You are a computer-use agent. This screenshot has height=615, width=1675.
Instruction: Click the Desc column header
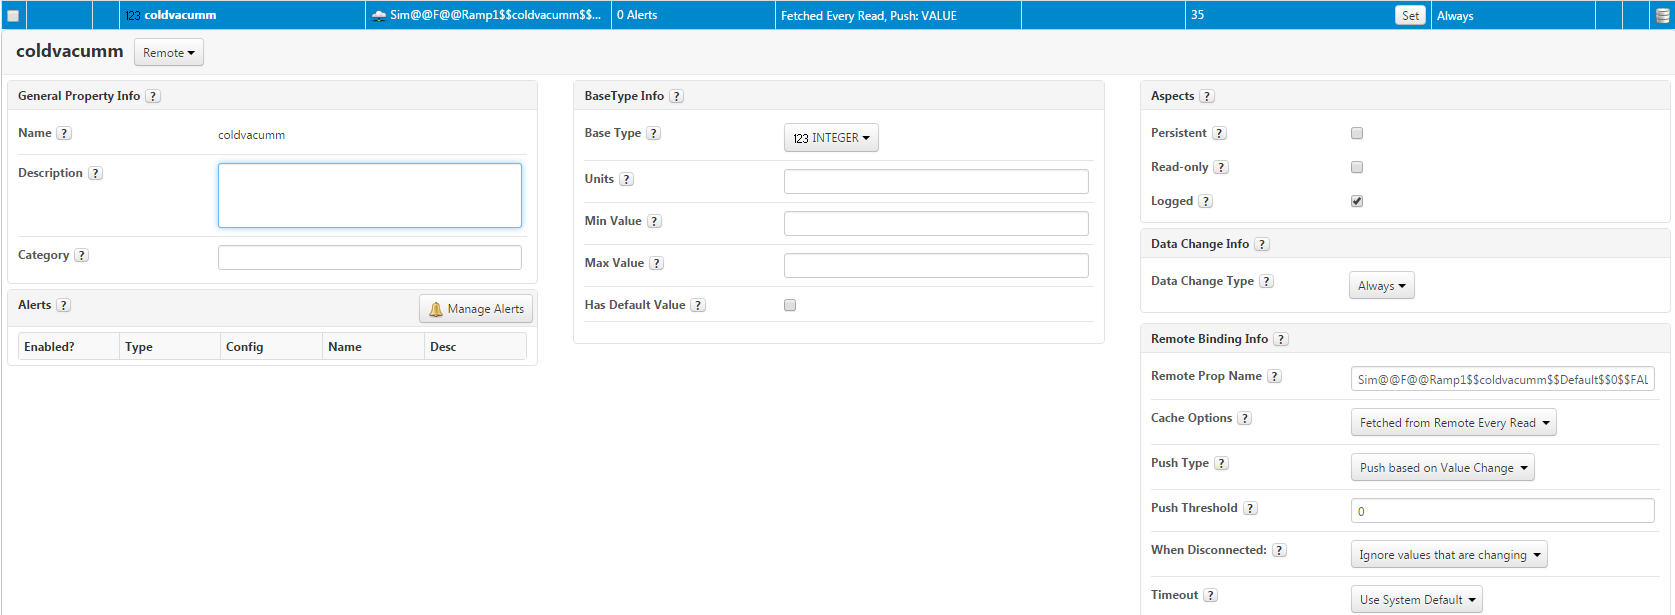click(x=475, y=346)
